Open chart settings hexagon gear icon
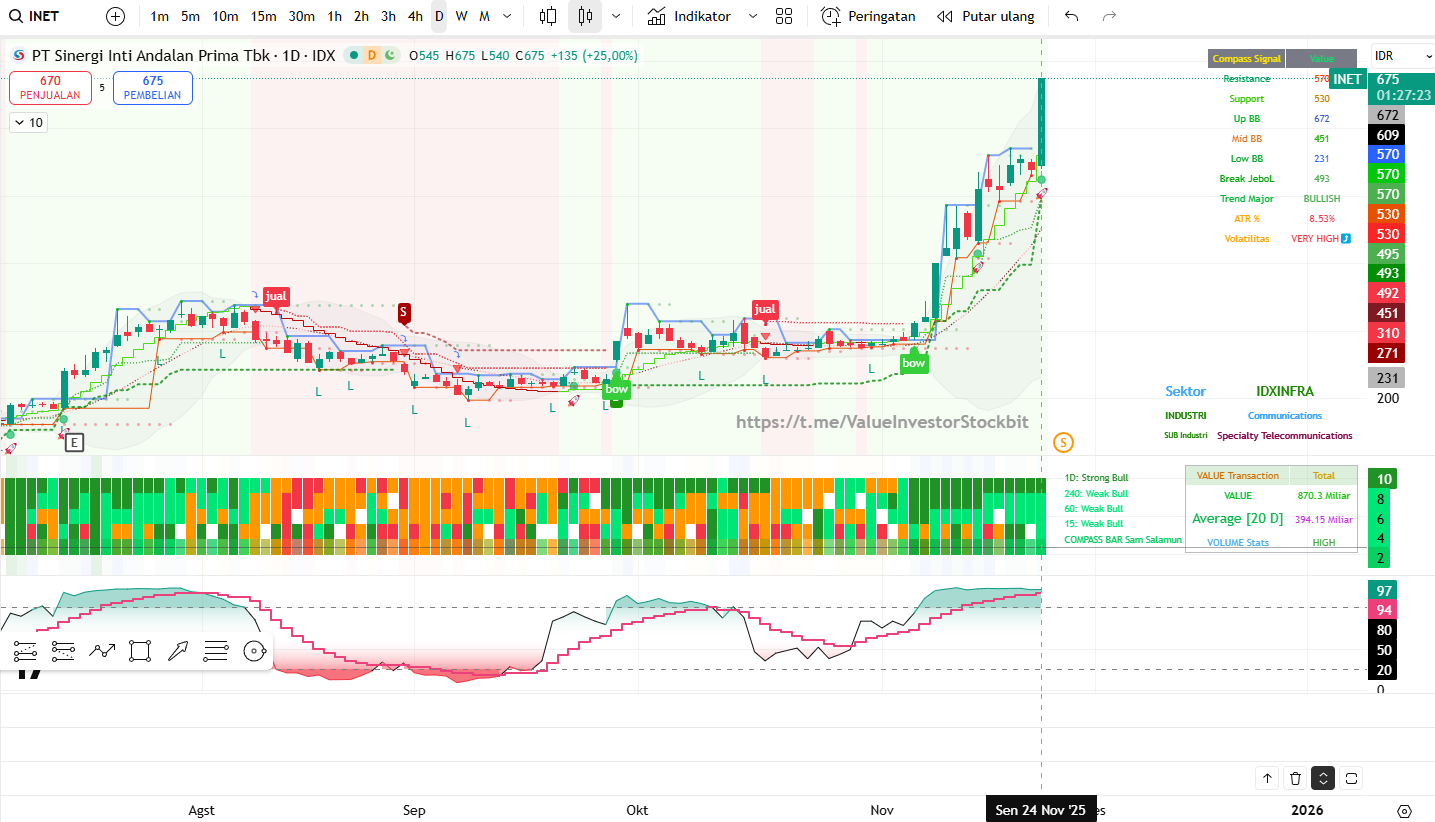 pyautogui.click(x=1404, y=810)
